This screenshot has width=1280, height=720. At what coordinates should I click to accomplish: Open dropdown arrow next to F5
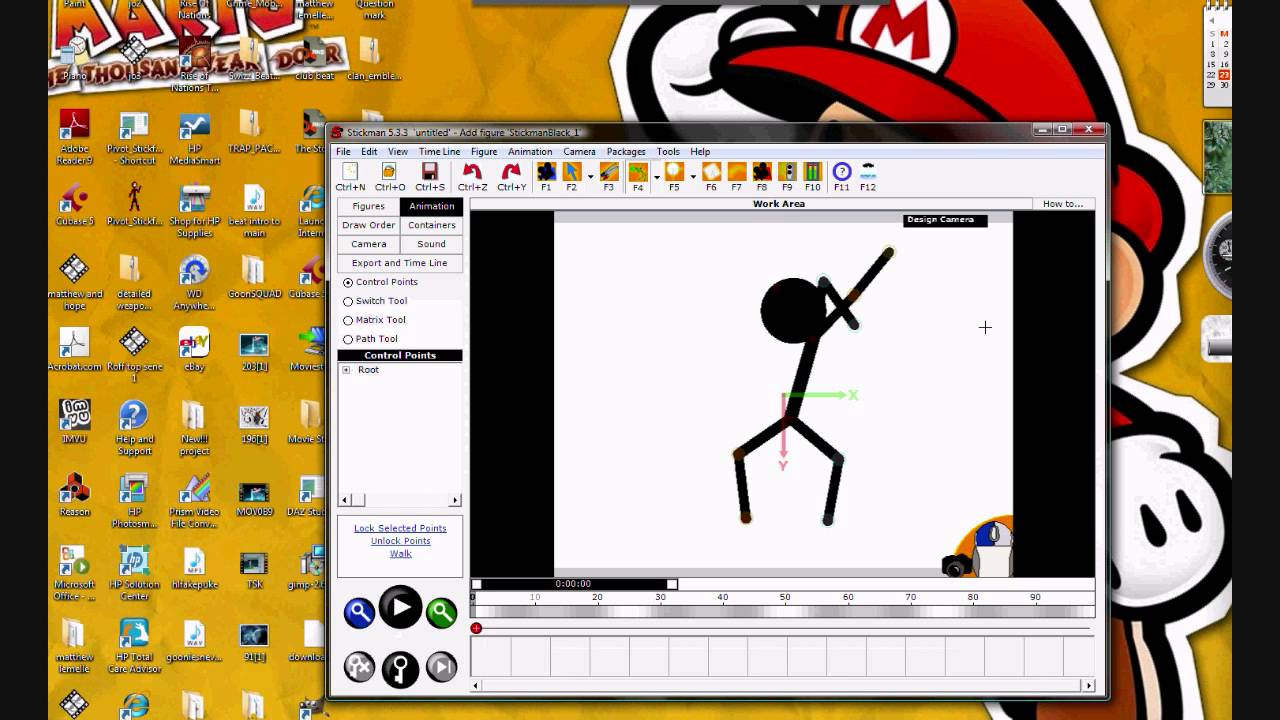[x=693, y=176]
